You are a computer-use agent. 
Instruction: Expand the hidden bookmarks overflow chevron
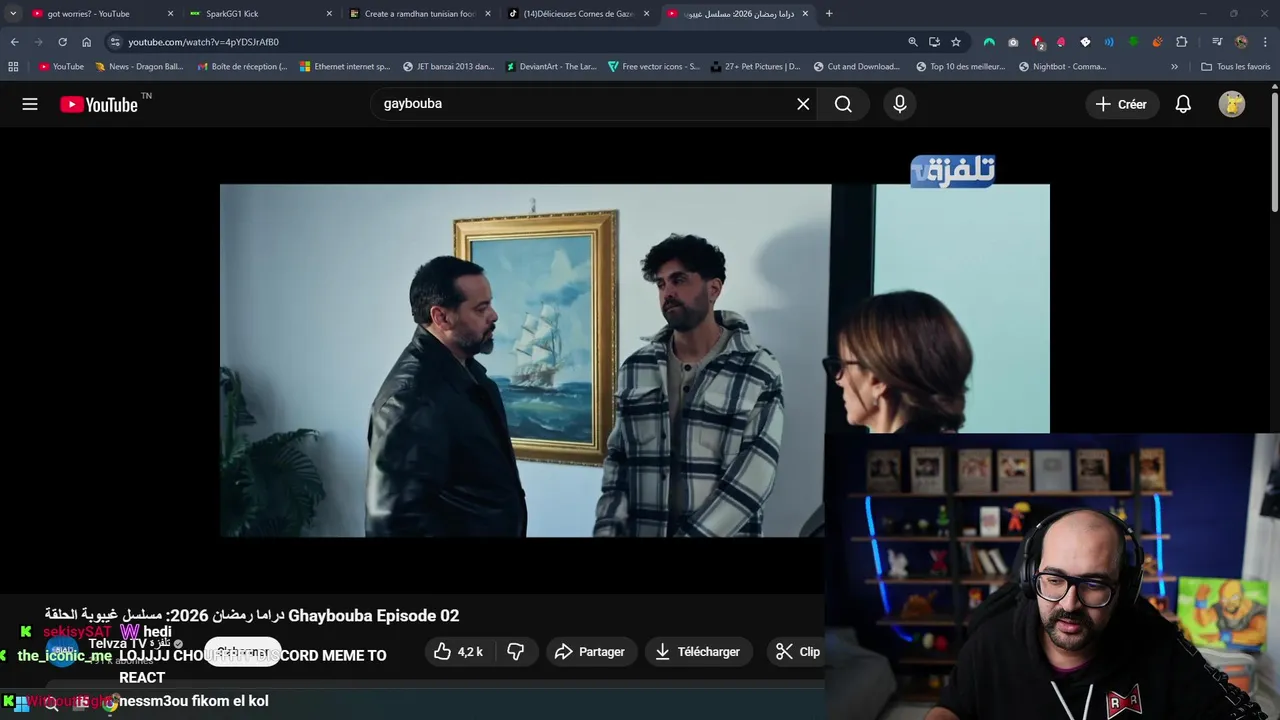1174,67
